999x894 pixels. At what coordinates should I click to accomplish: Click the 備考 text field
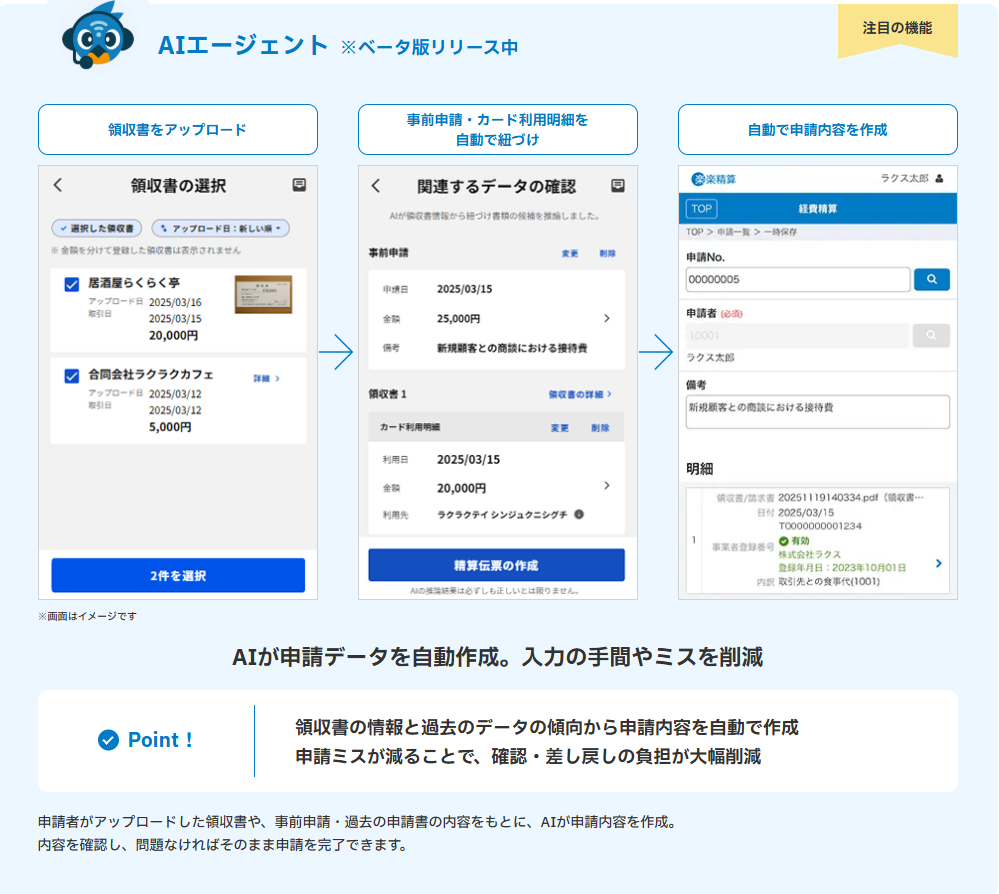[817, 411]
